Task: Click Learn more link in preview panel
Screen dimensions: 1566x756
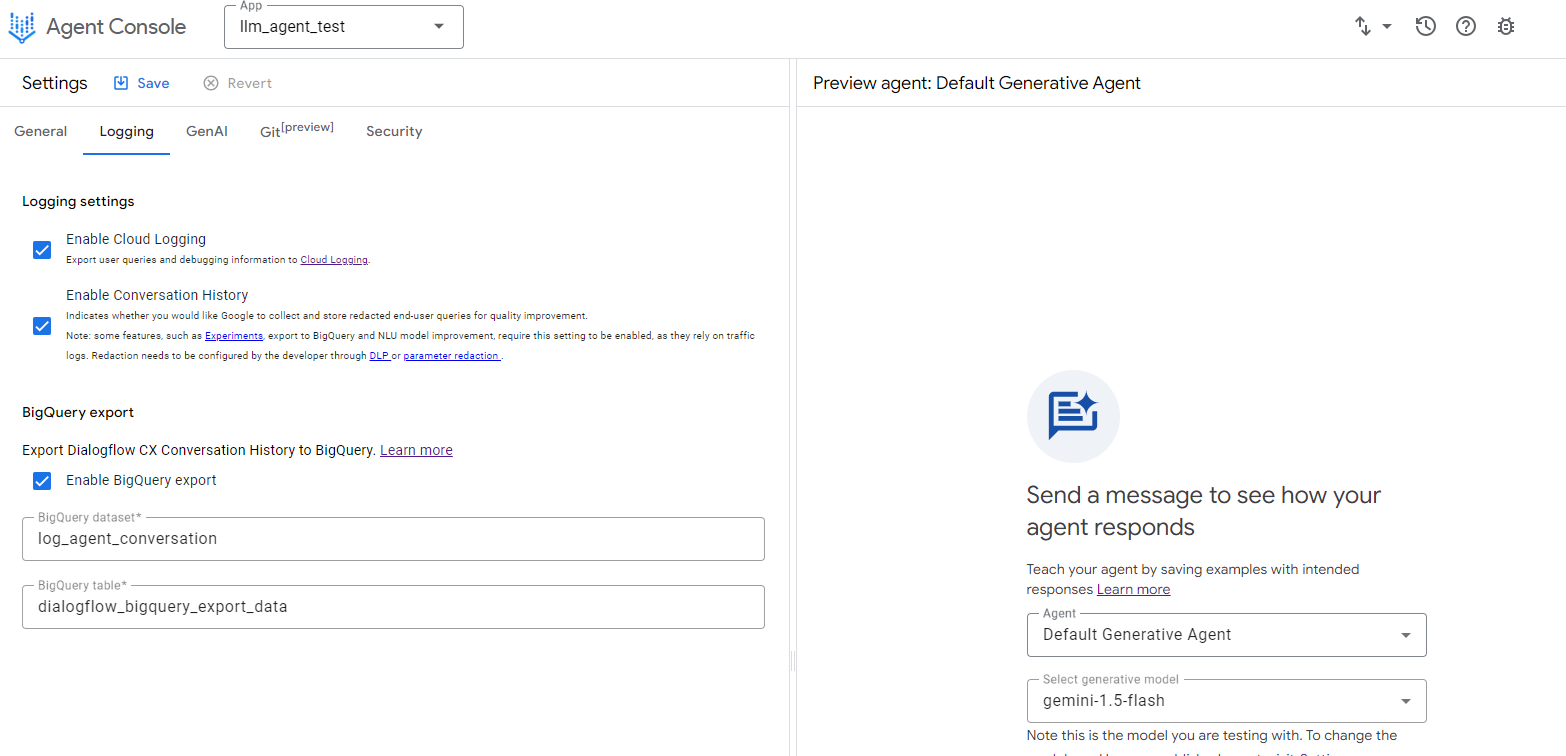Action: [x=1133, y=589]
